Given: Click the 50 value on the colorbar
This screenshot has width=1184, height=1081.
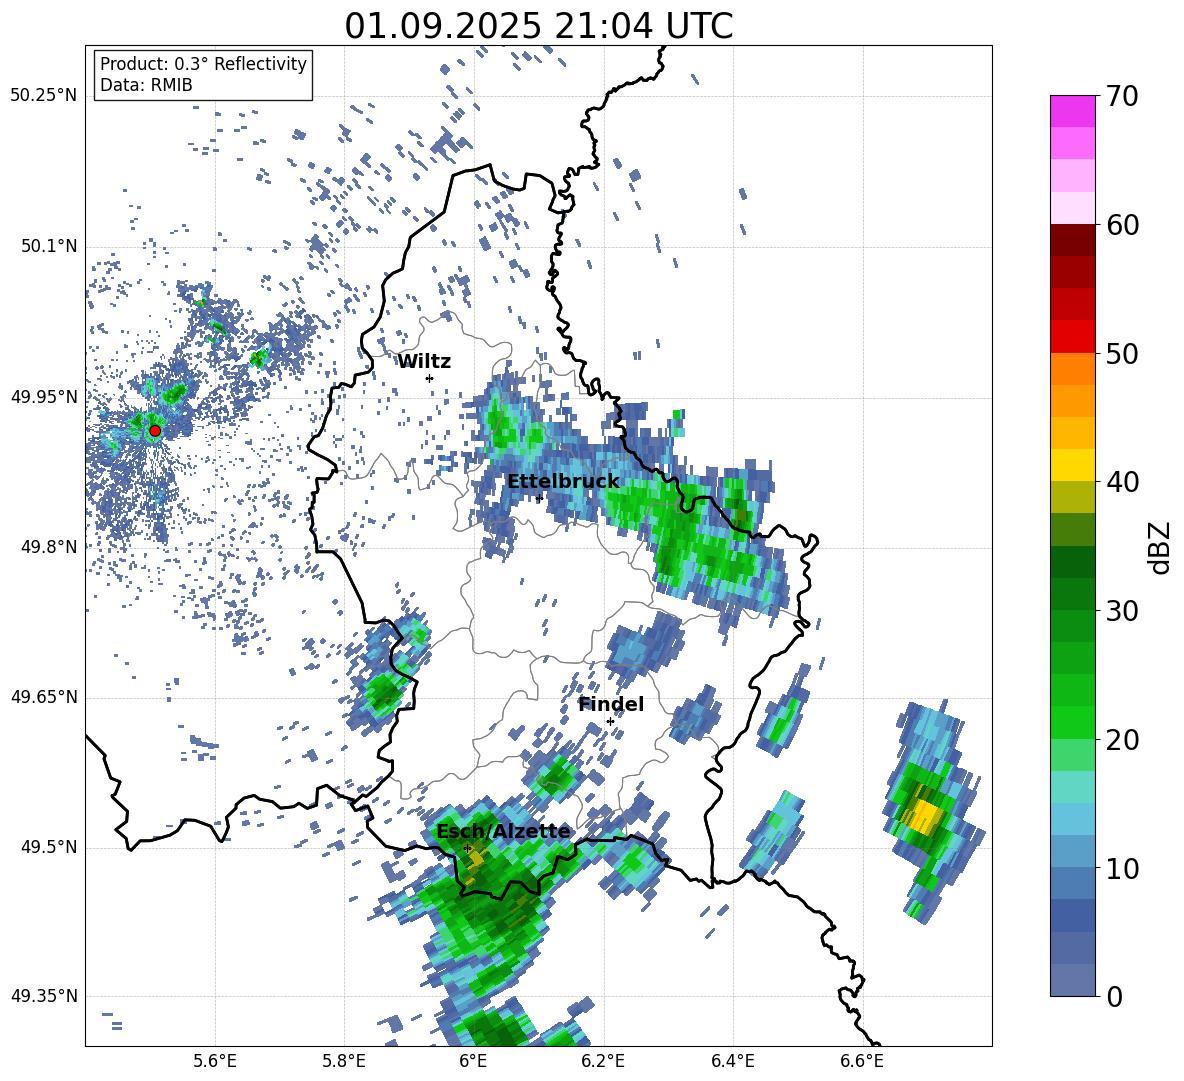Looking at the screenshot, I should [x=1122, y=353].
